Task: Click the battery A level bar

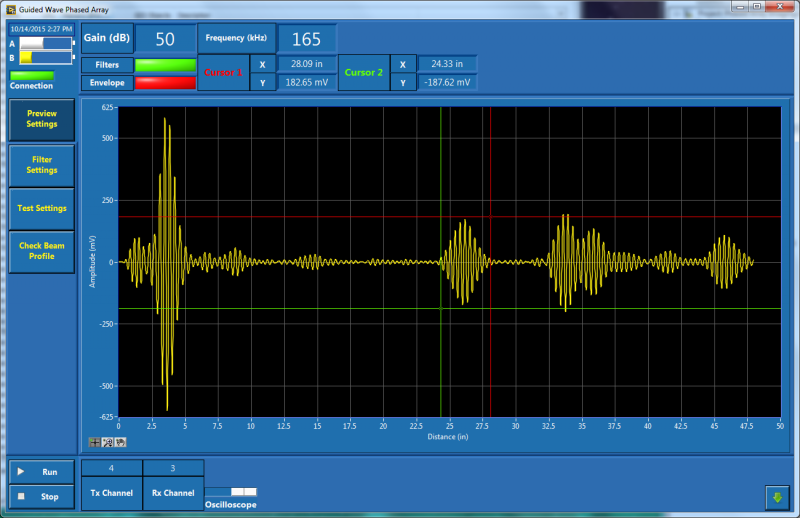Action: pos(45,44)
